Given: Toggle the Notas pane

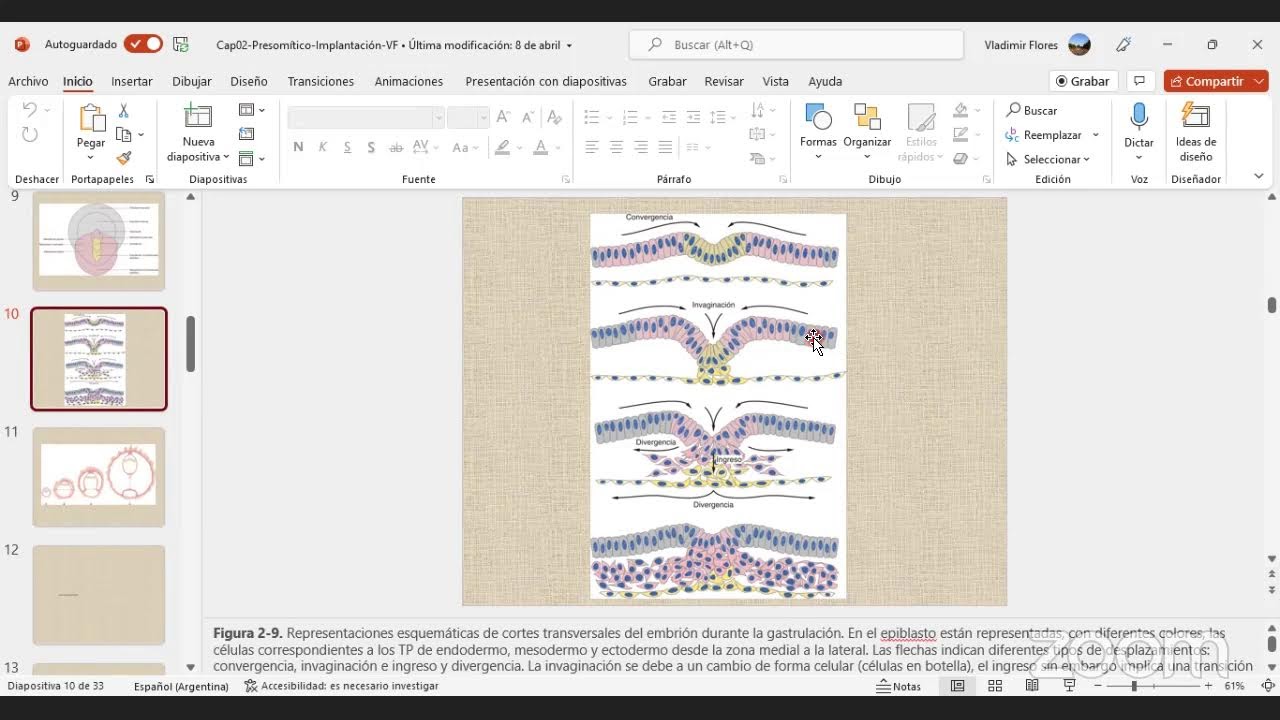Looking at the screenshot, I should tap(898, 686).
